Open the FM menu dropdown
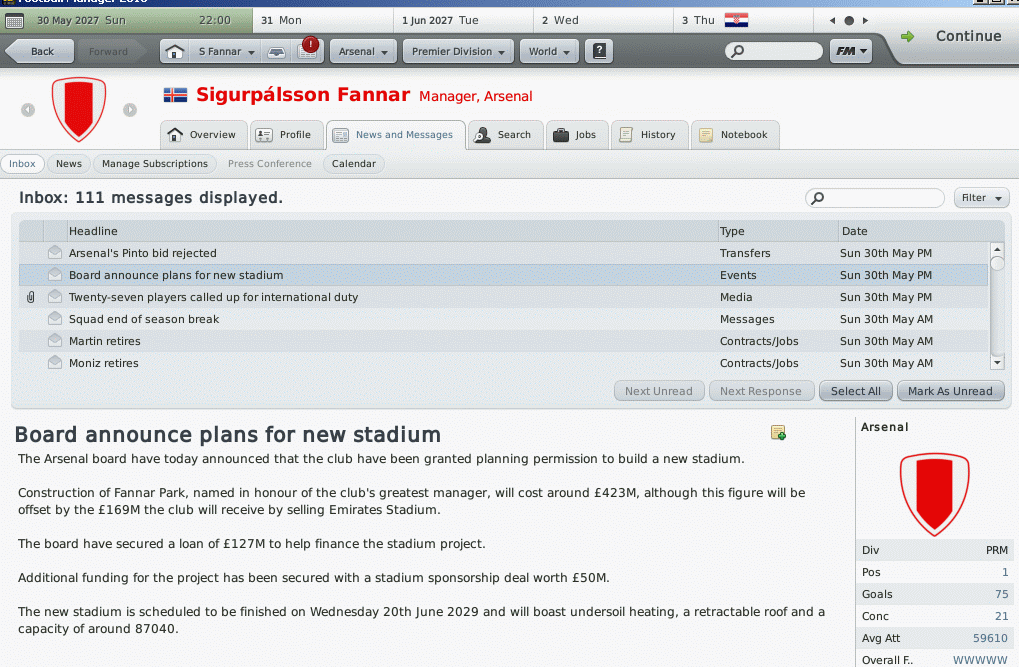Viewport: 1019px width, 667px height. (x=851, y=51)
